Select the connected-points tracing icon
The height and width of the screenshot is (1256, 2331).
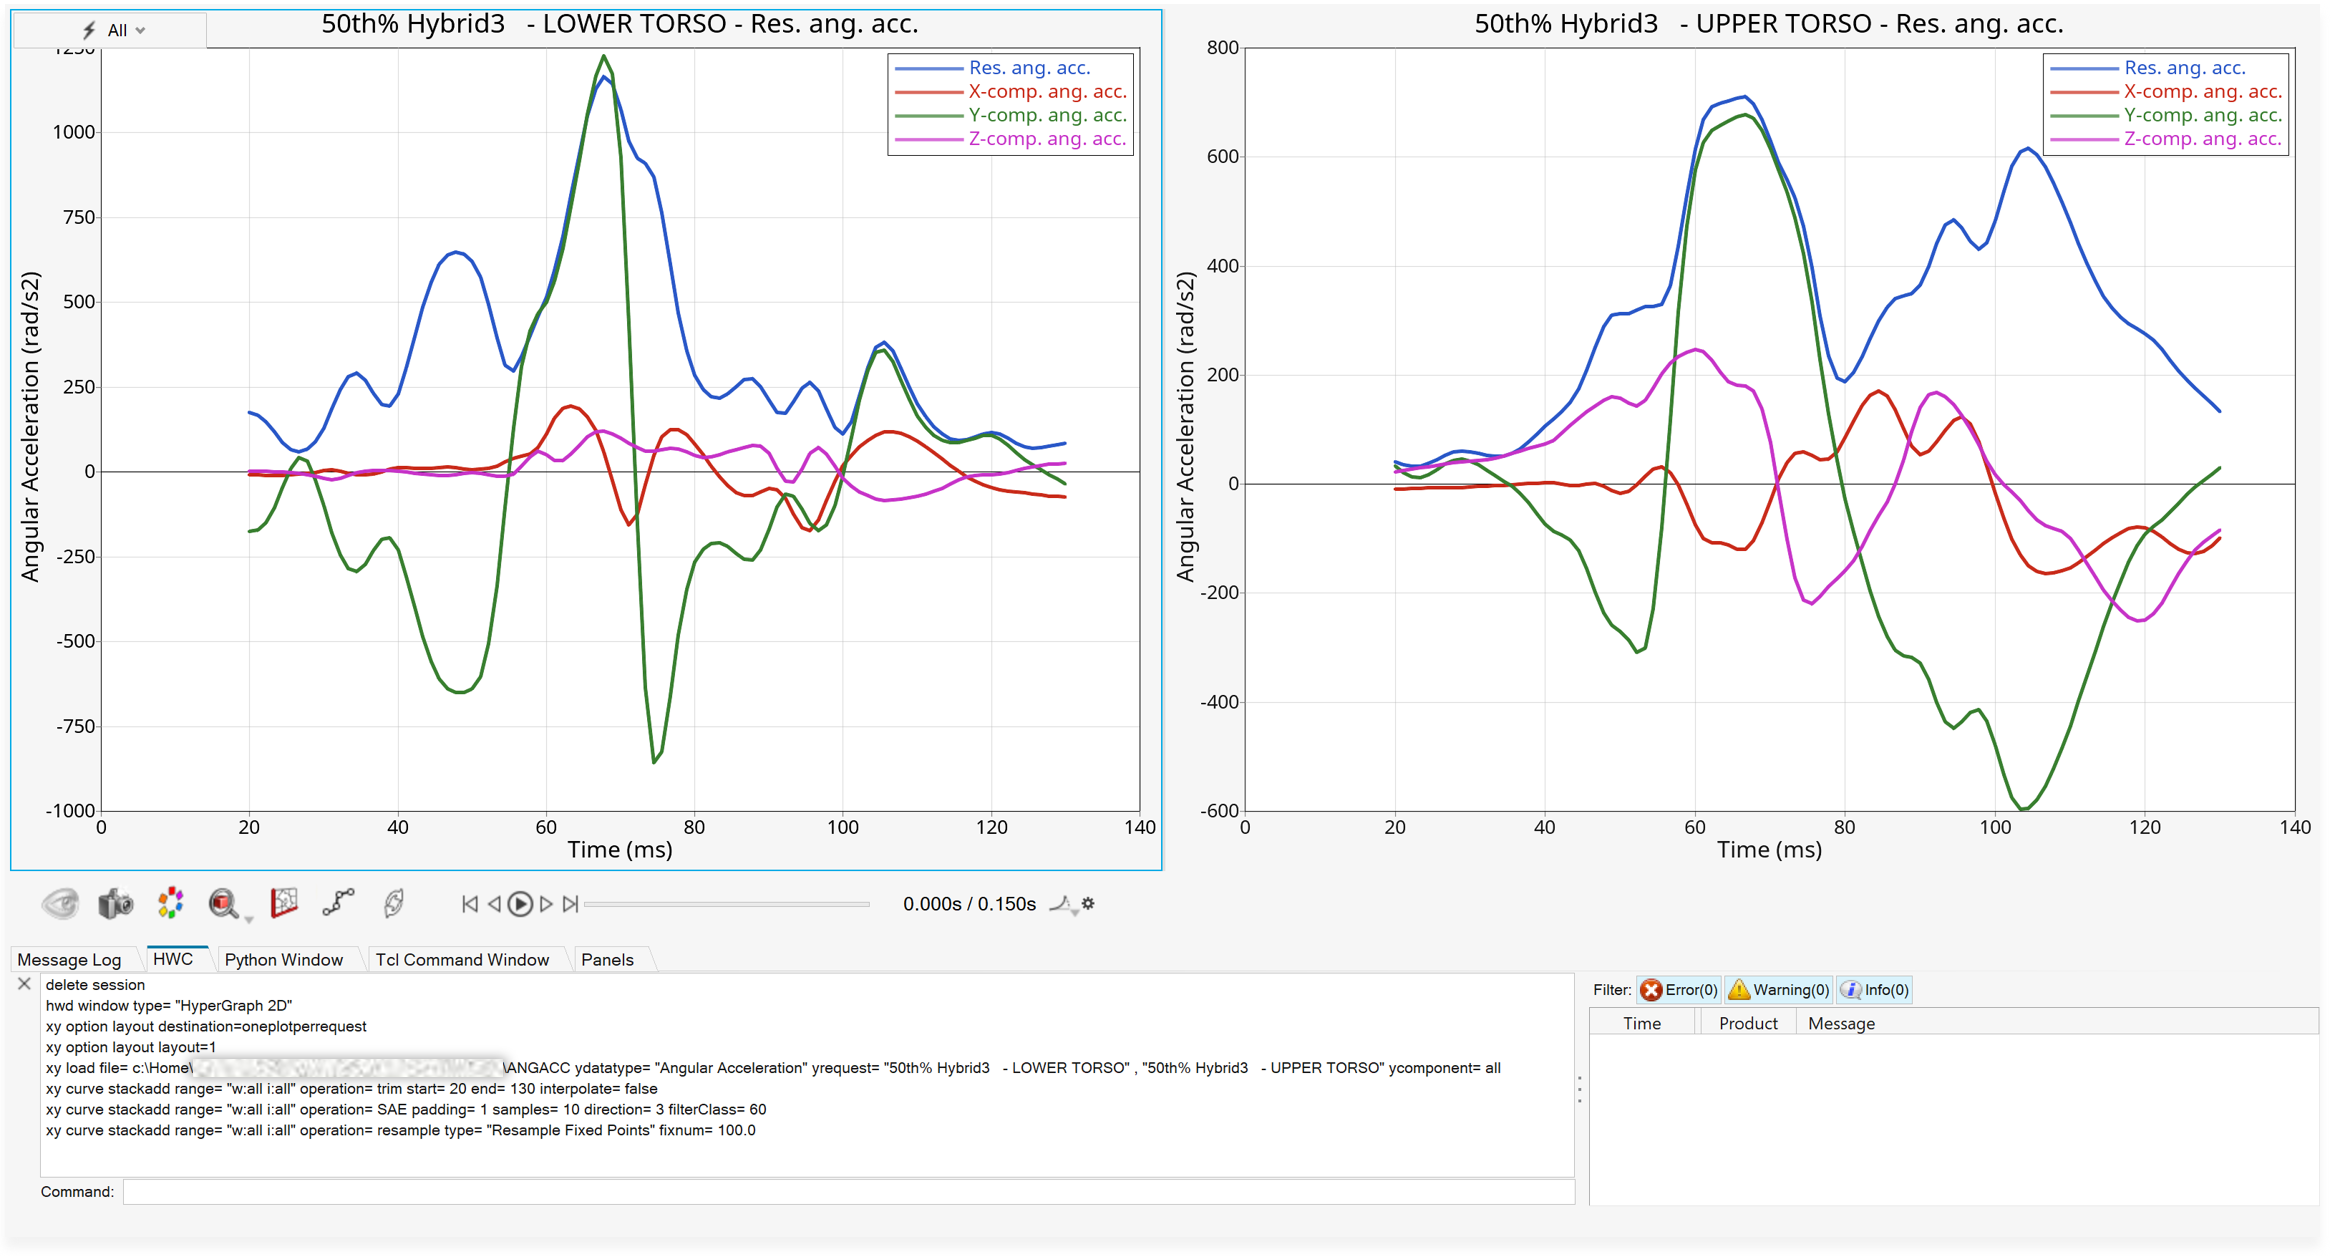(x=339, y=903)
